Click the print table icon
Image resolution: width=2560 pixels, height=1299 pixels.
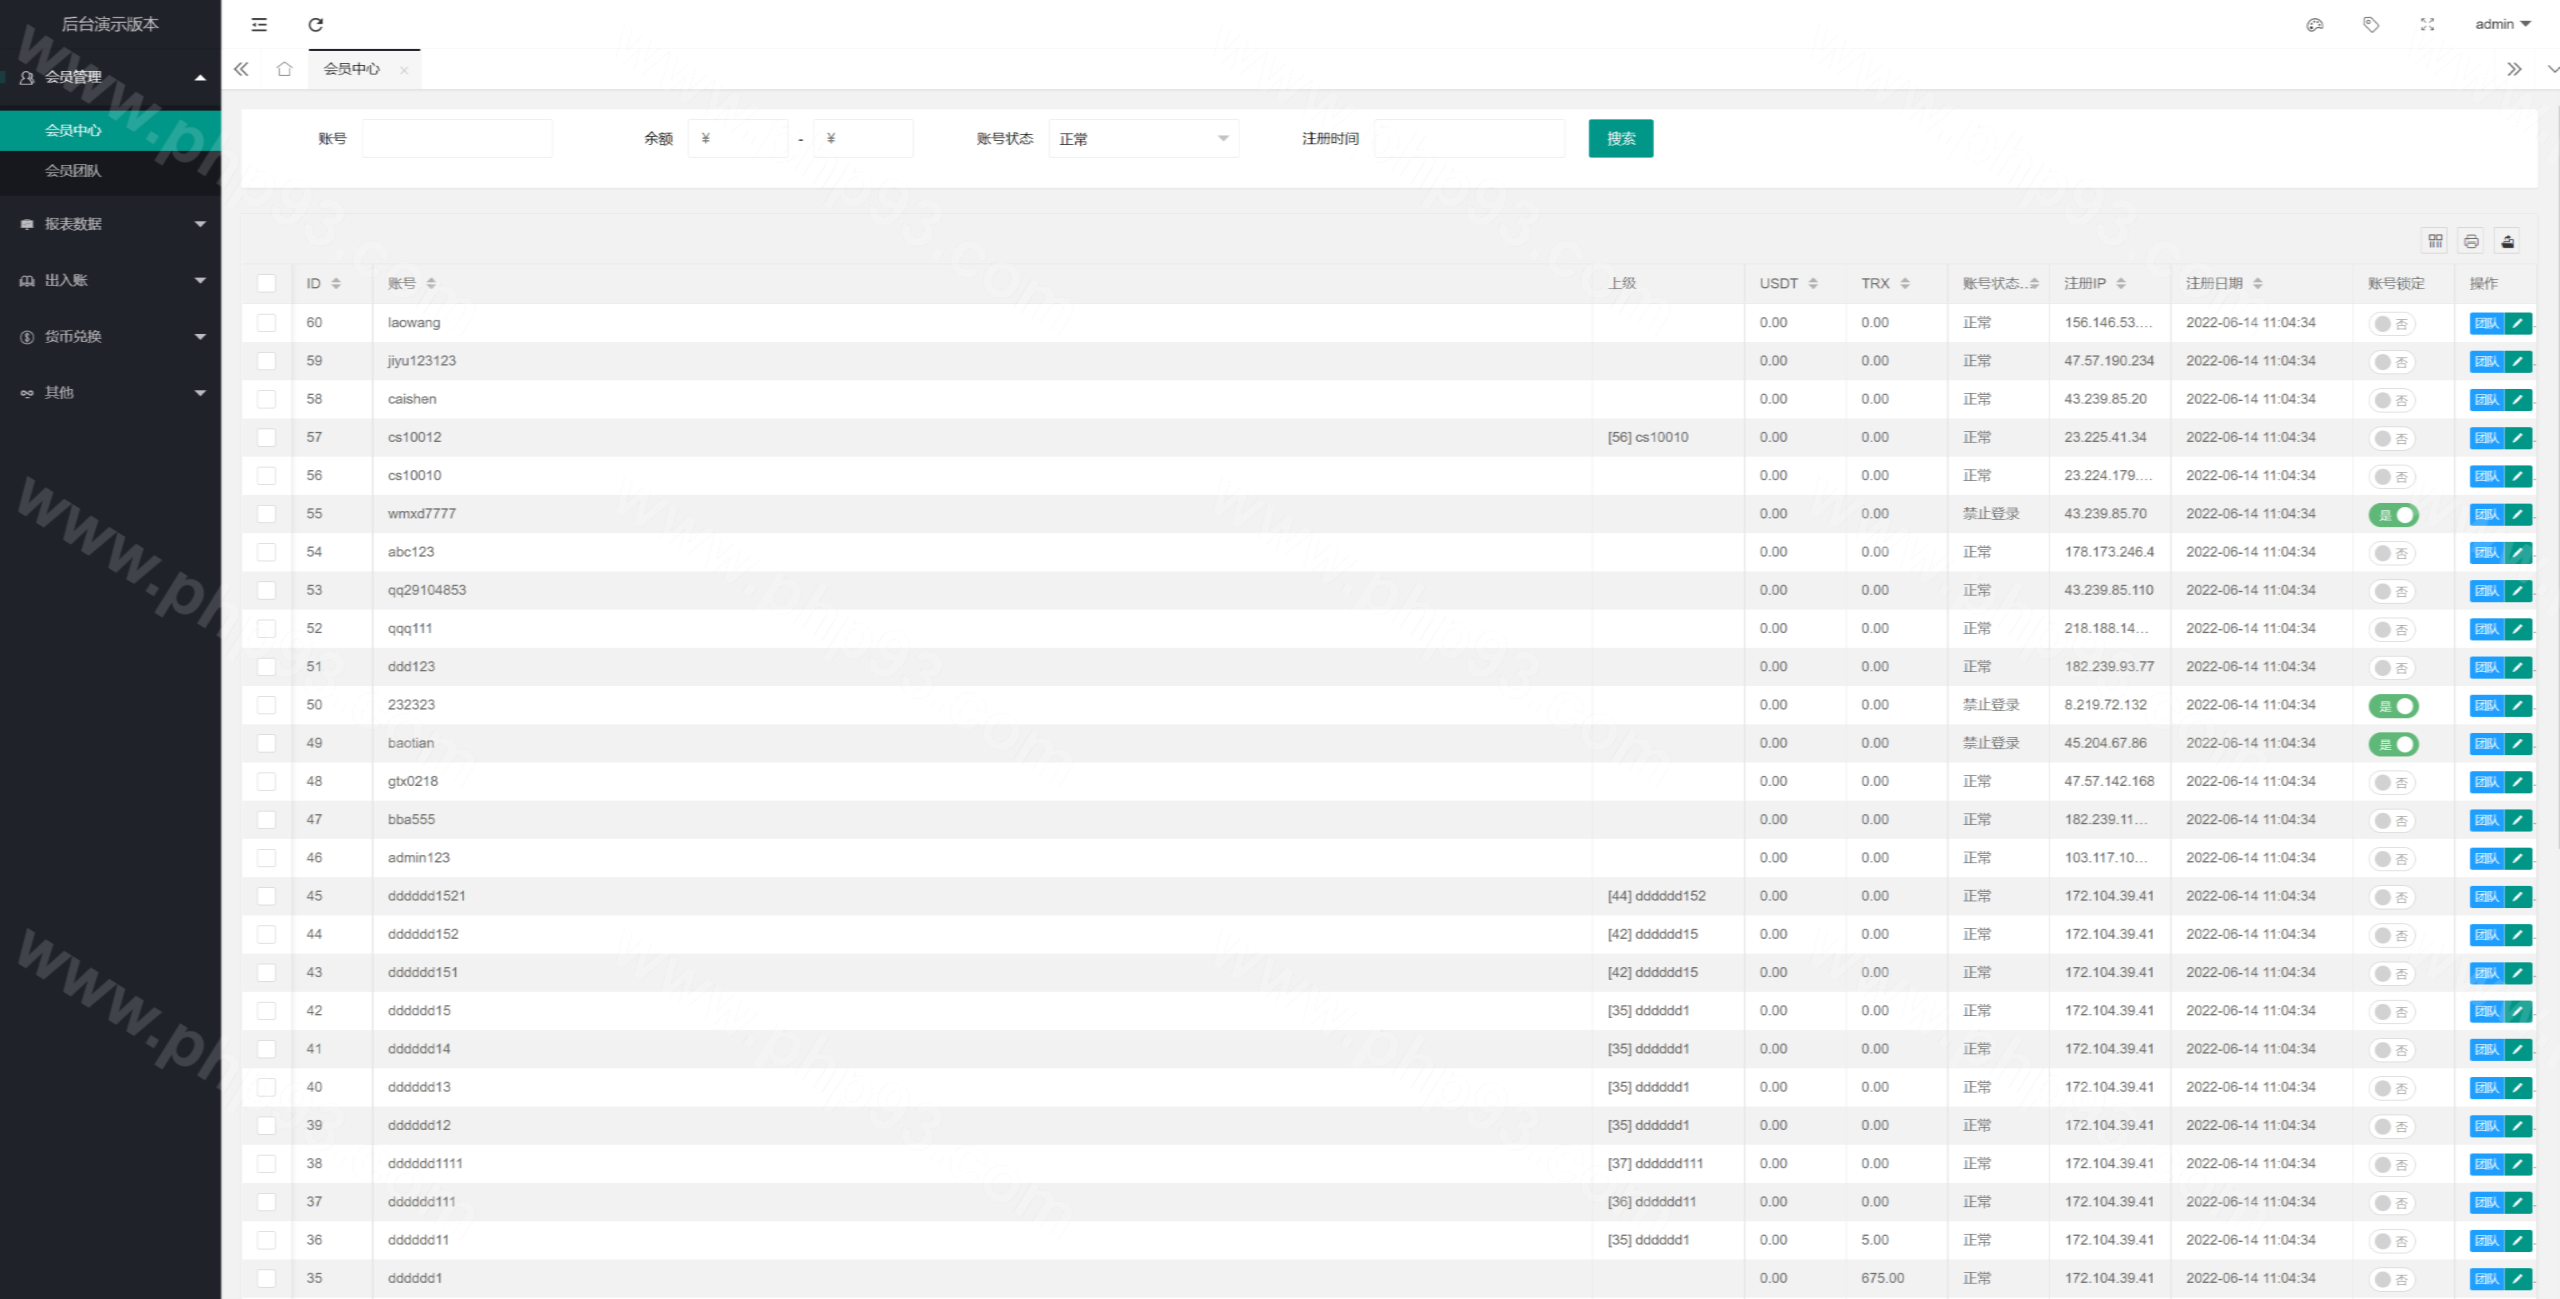(2471, 241)
